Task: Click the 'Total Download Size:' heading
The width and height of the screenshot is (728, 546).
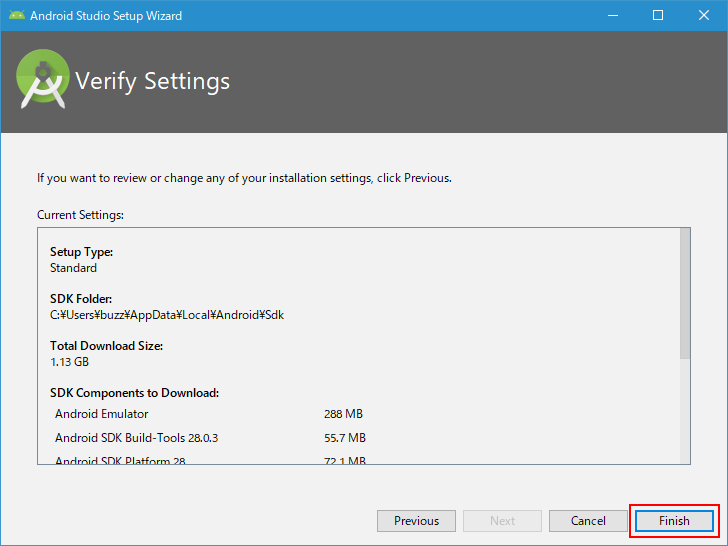Action: click(106, 346)
